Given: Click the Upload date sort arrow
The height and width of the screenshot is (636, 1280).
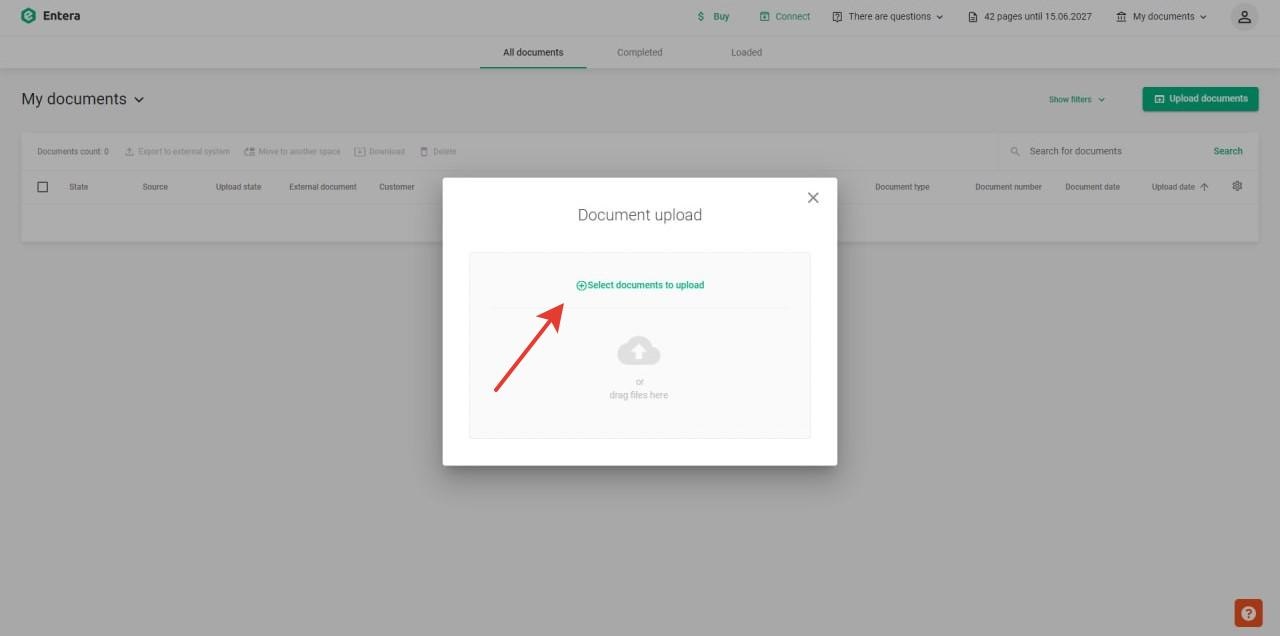Looking at the screenshot, I should click(1204, 187).
